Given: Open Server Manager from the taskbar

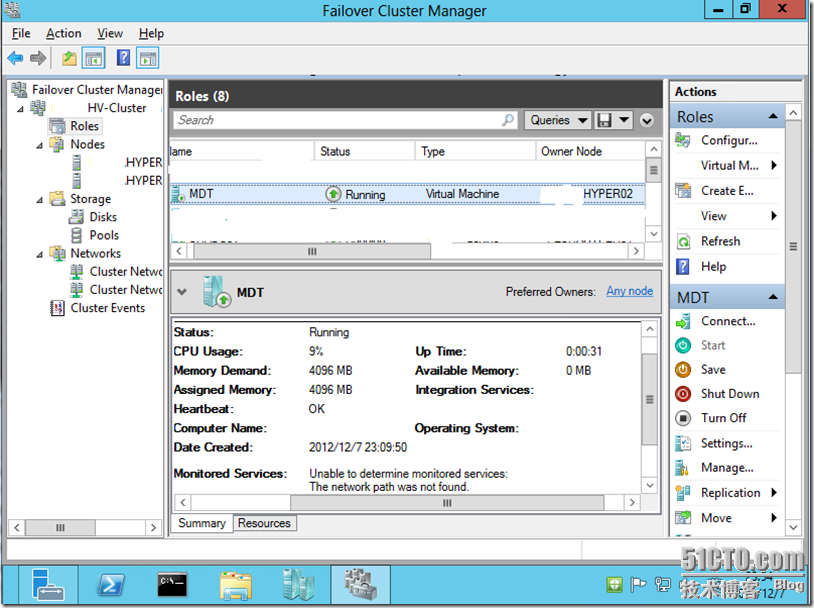Looking at the screenshot, I should 48,585.
